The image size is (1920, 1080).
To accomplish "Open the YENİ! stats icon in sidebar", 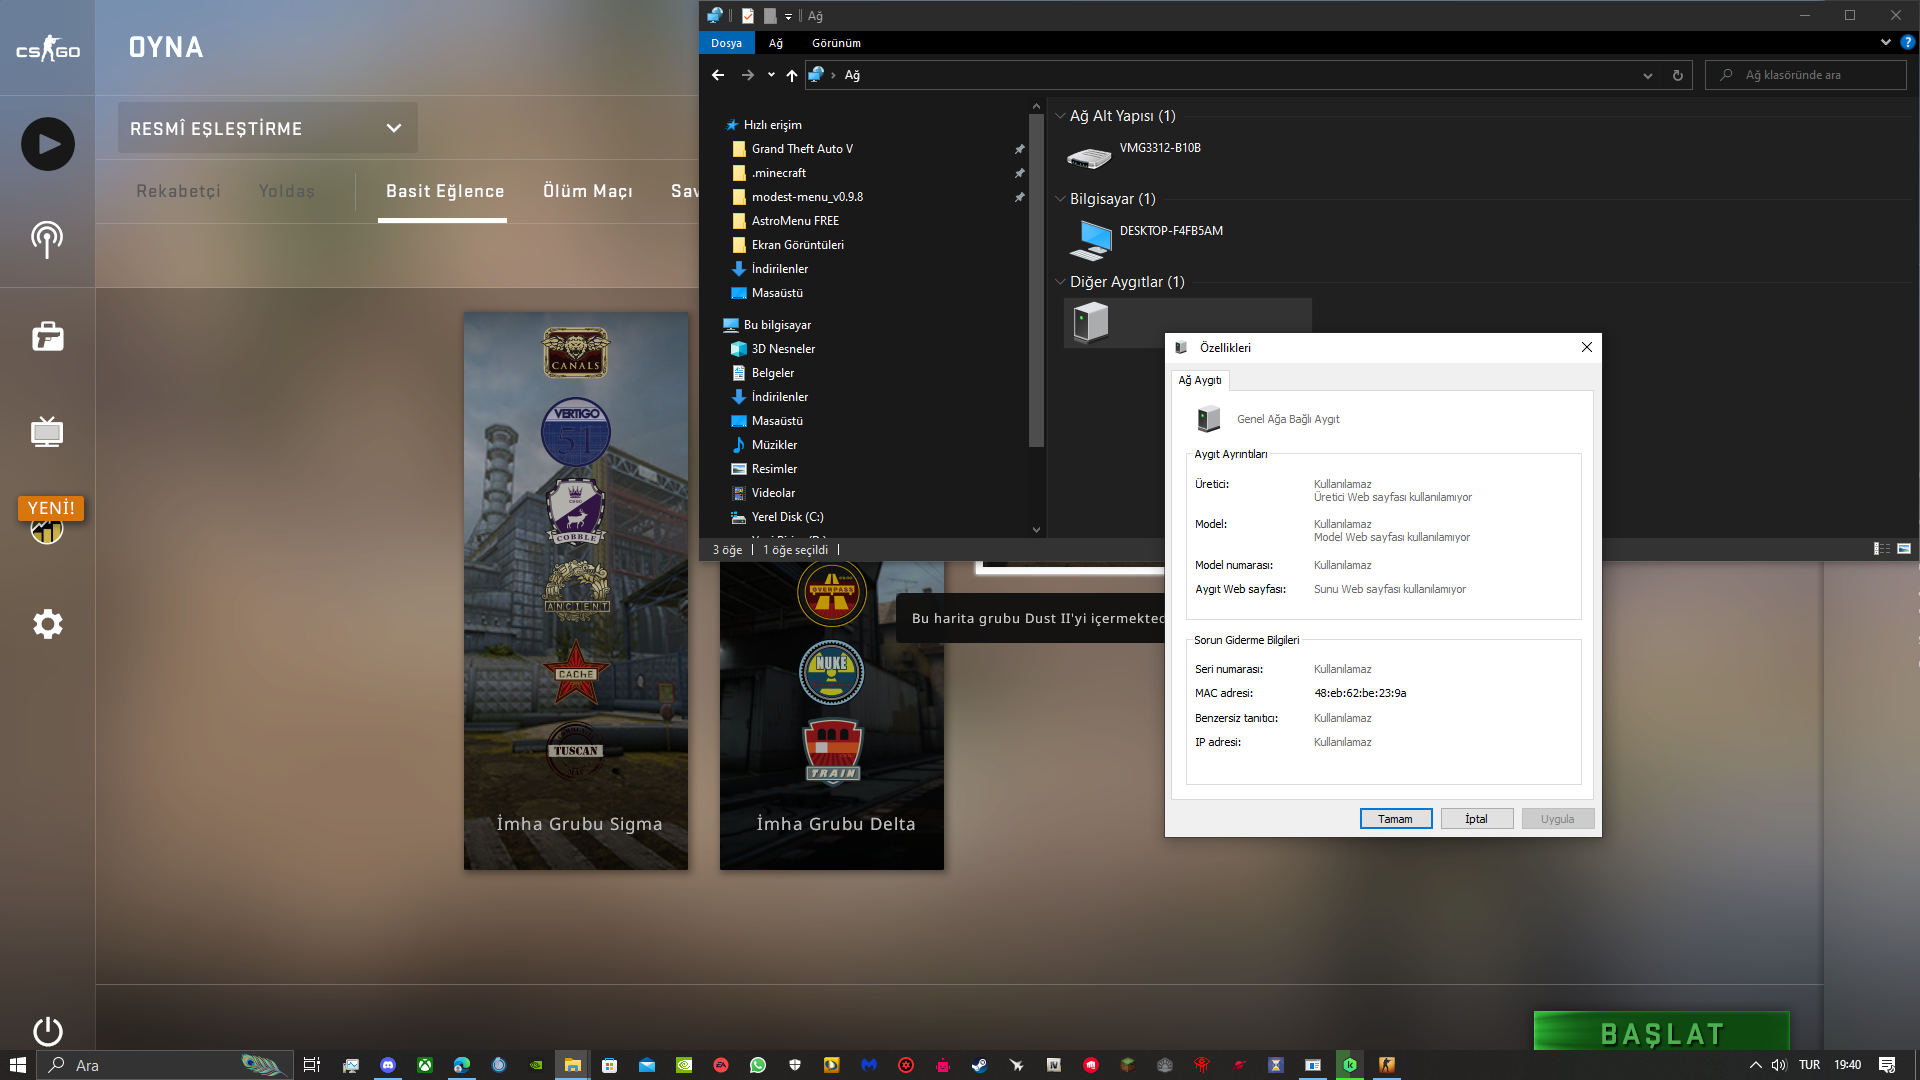I will 47,520.
